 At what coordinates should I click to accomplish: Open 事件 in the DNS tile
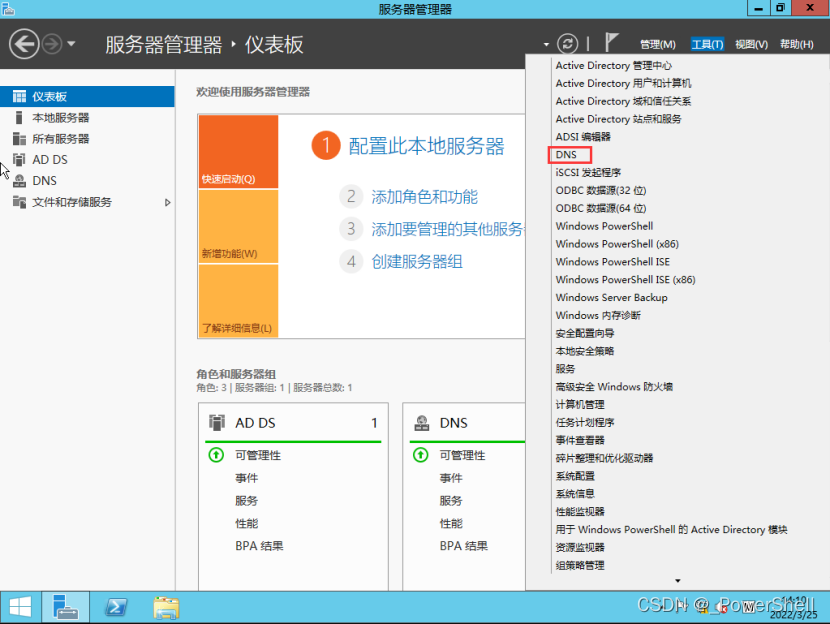pyautogui.click(x=451, y=478)
